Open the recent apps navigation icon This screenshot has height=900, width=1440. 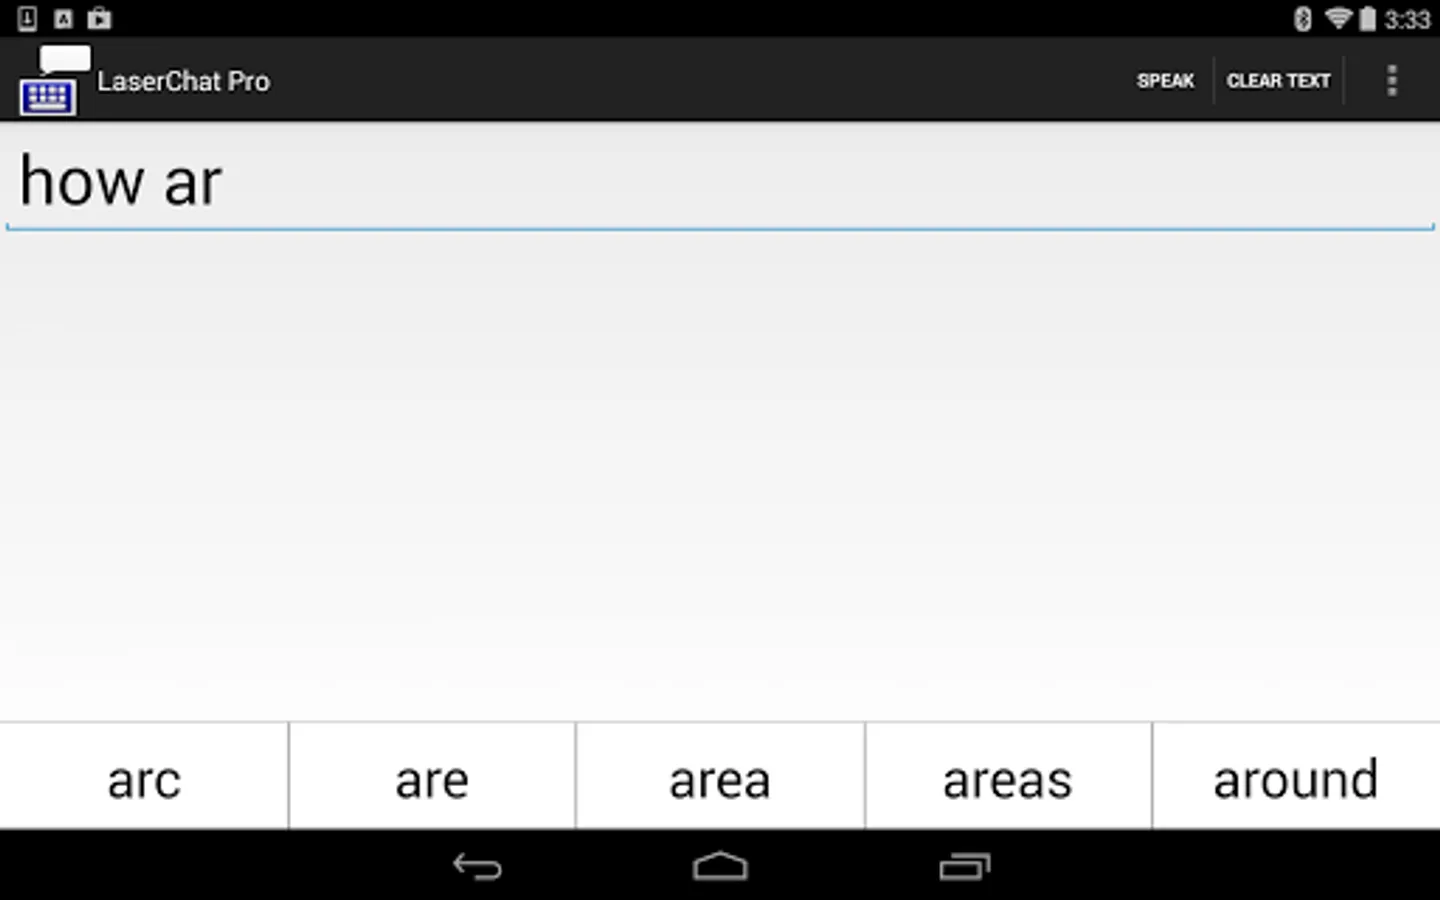coord(964,866)
